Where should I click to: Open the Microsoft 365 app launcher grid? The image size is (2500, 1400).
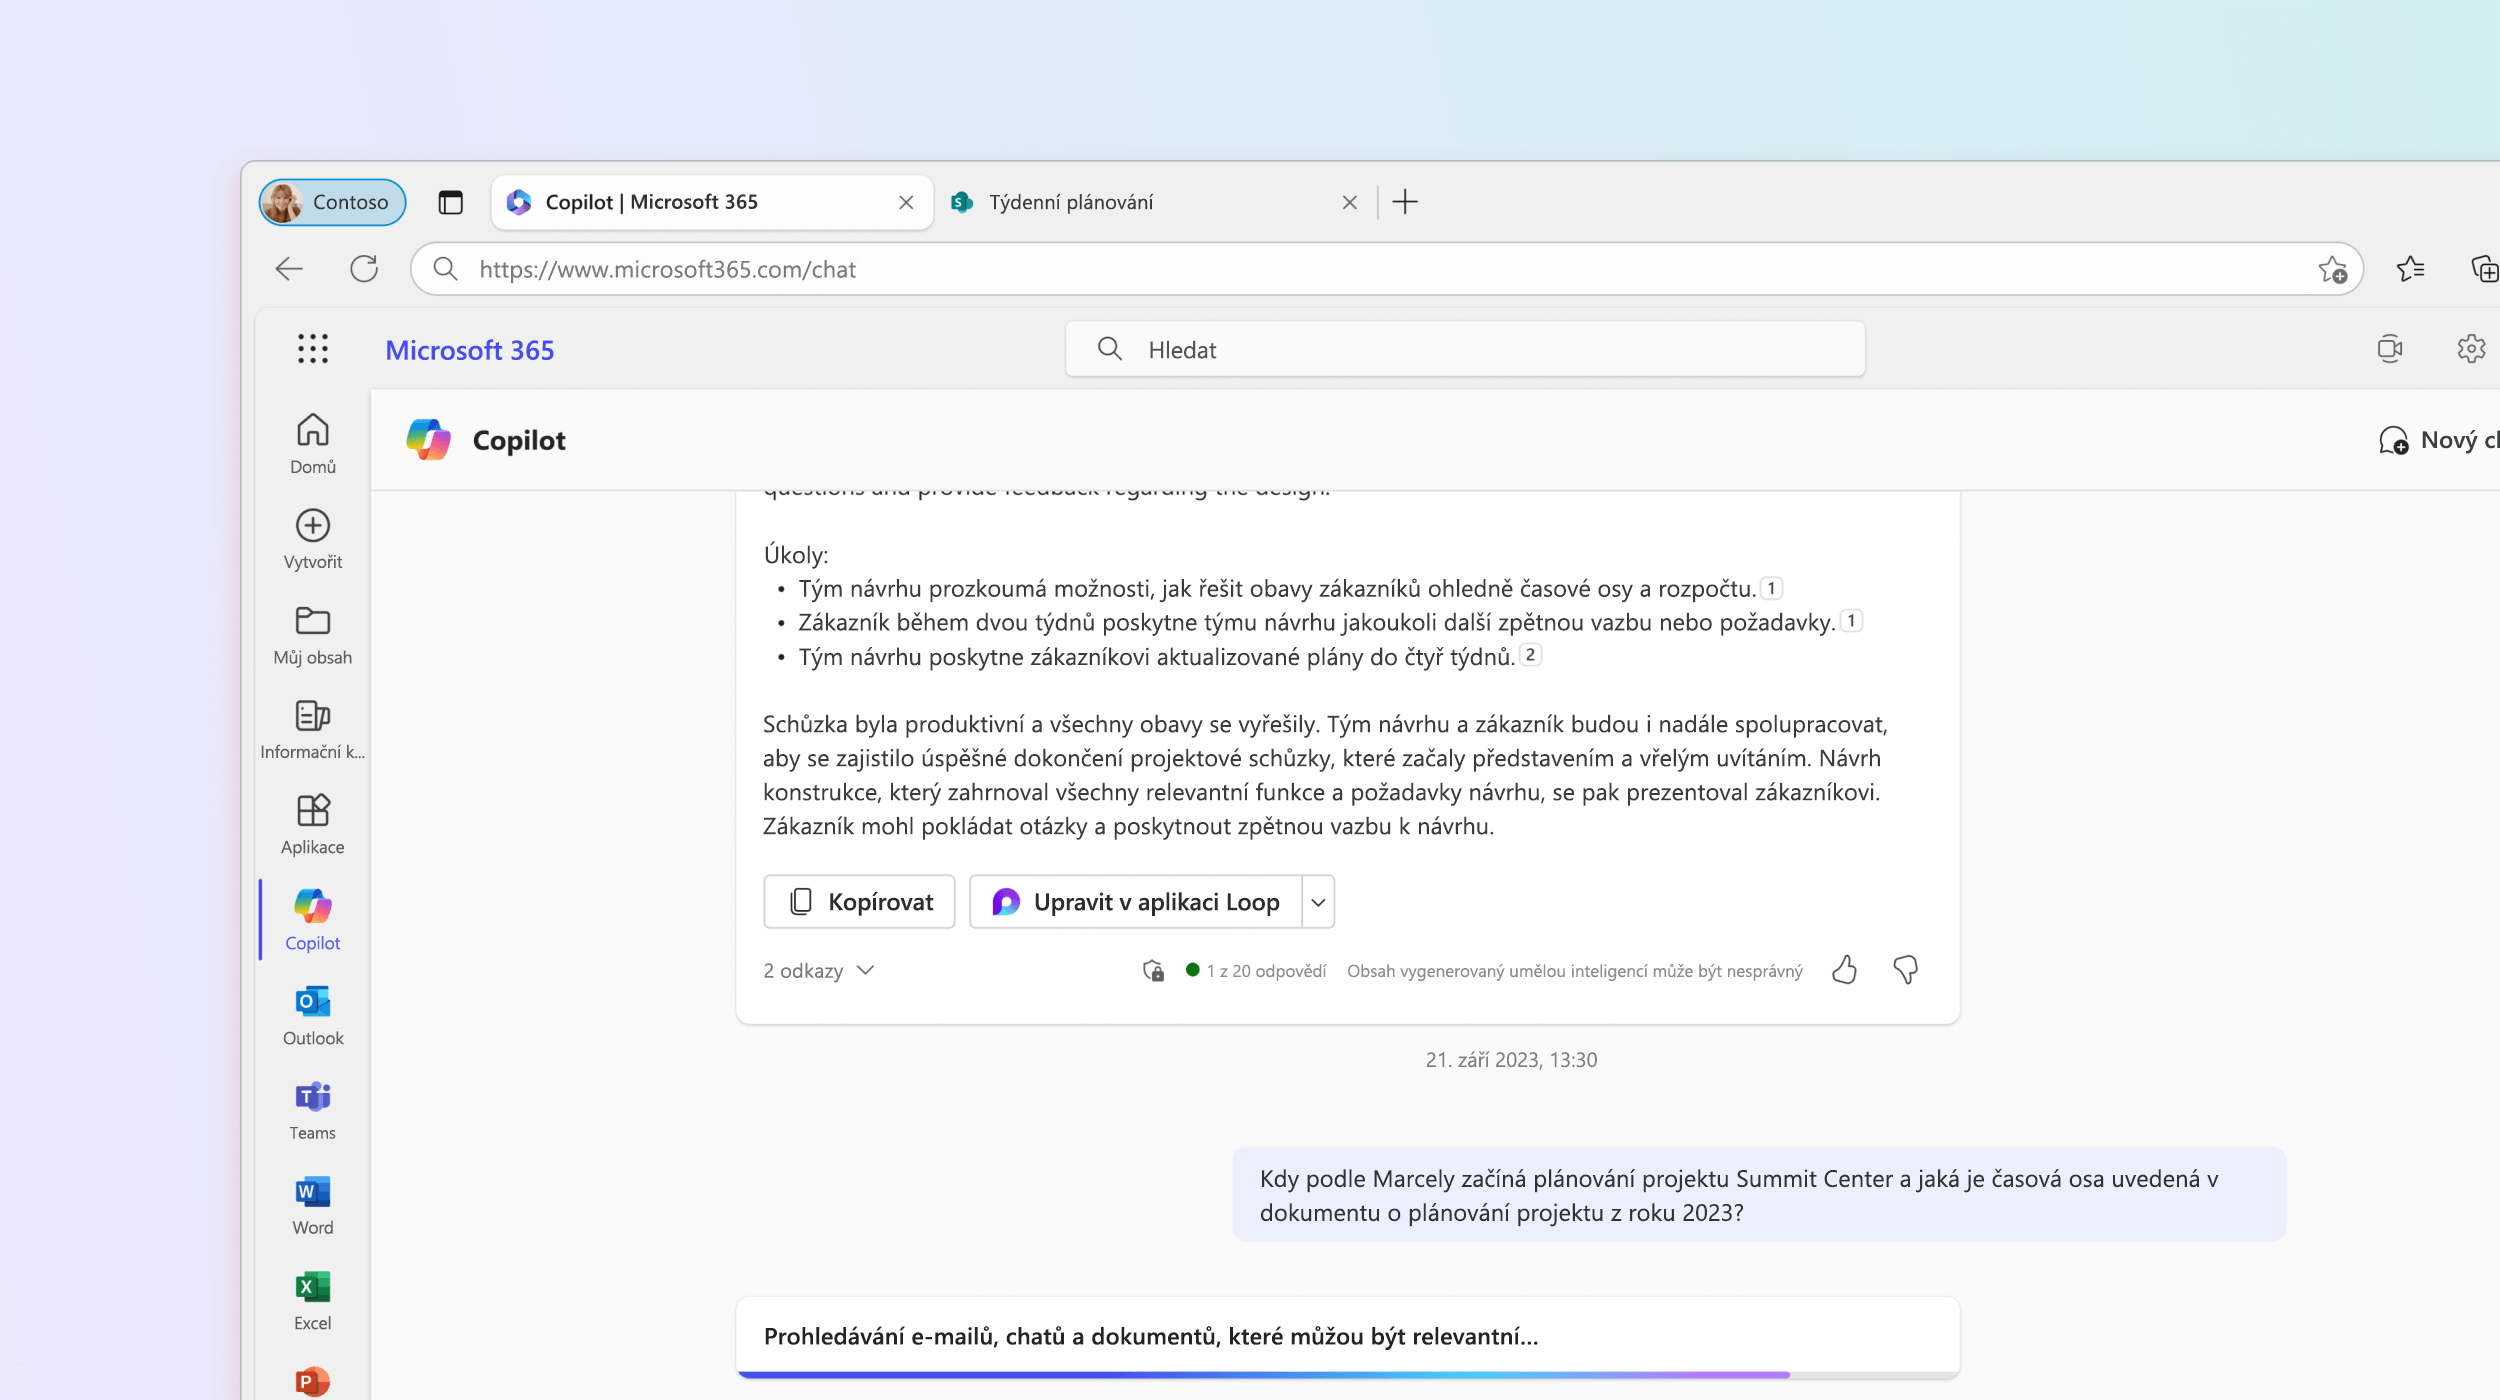pos(312,349)
